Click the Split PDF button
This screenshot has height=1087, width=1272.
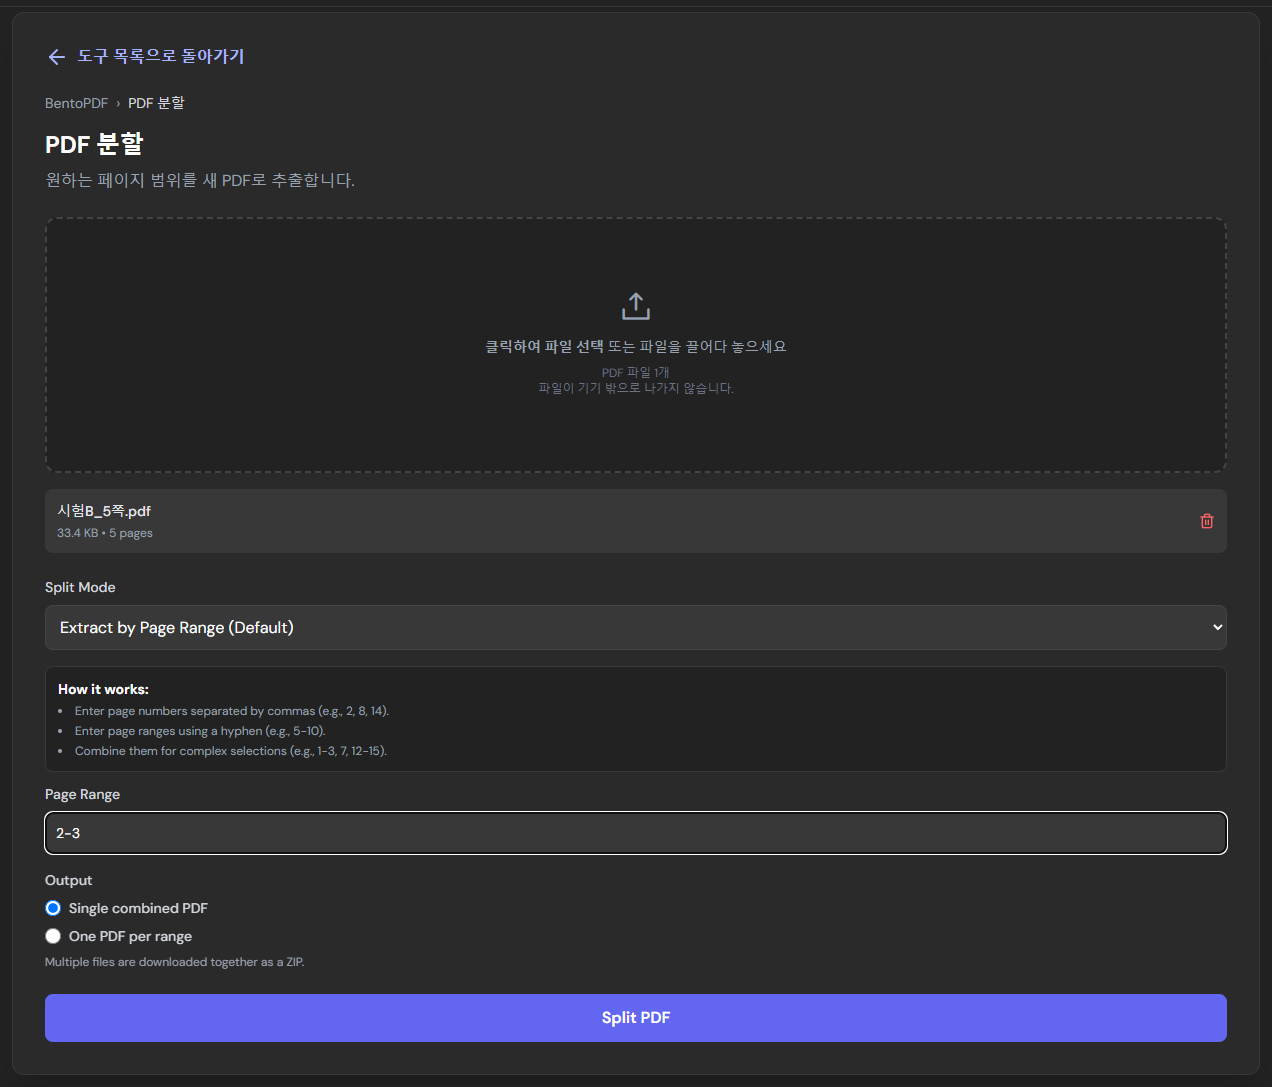tap(636, 1018)
